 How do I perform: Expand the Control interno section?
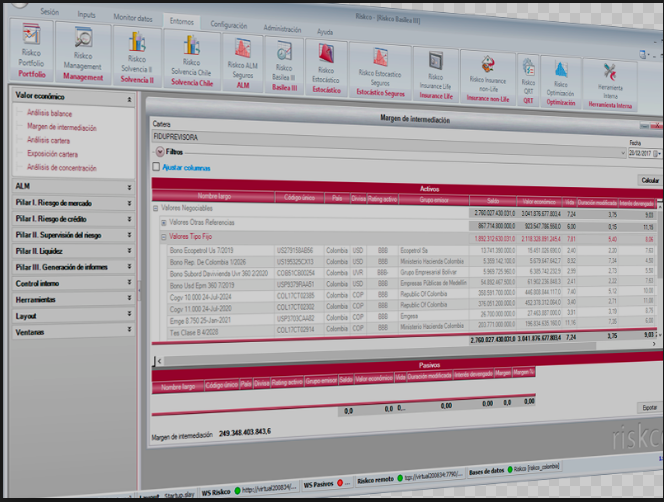129,282
